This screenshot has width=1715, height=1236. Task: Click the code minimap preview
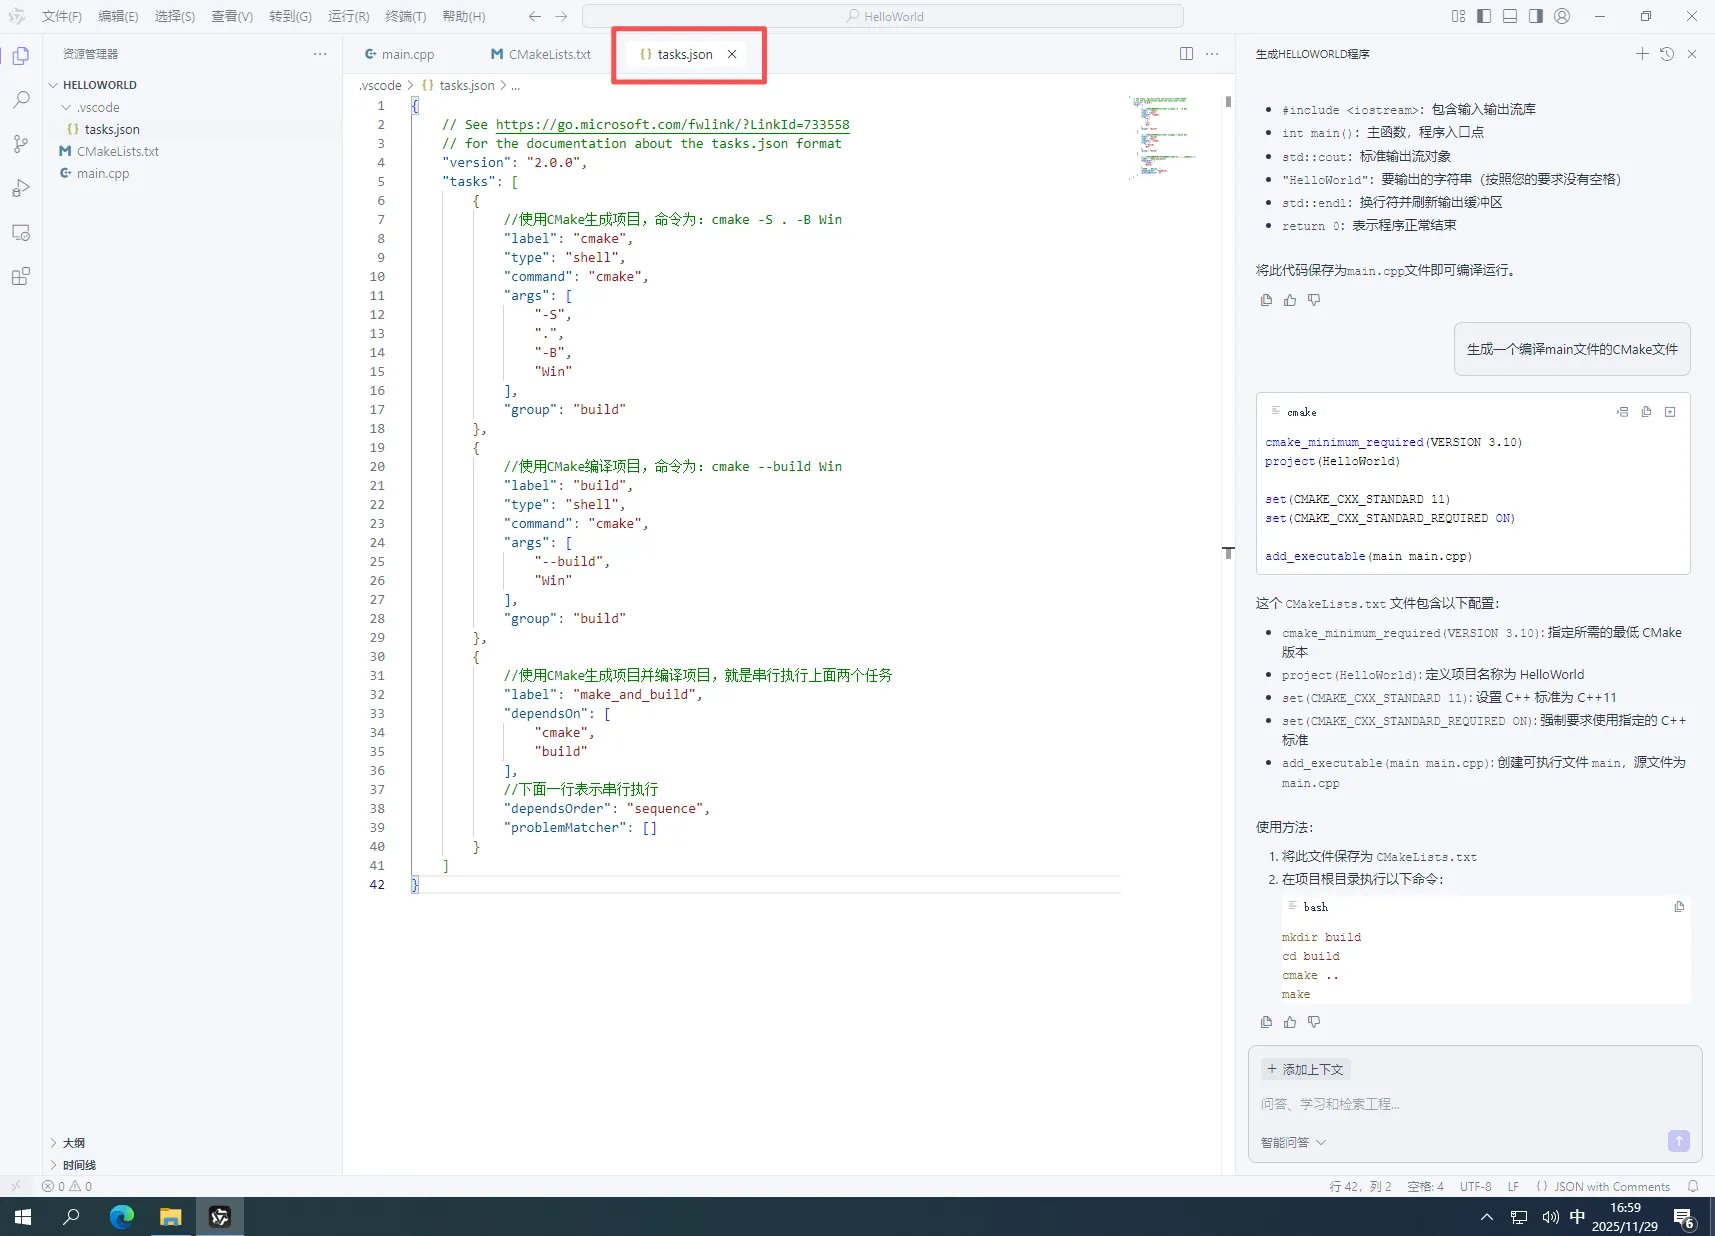[x=1161, y=138]
